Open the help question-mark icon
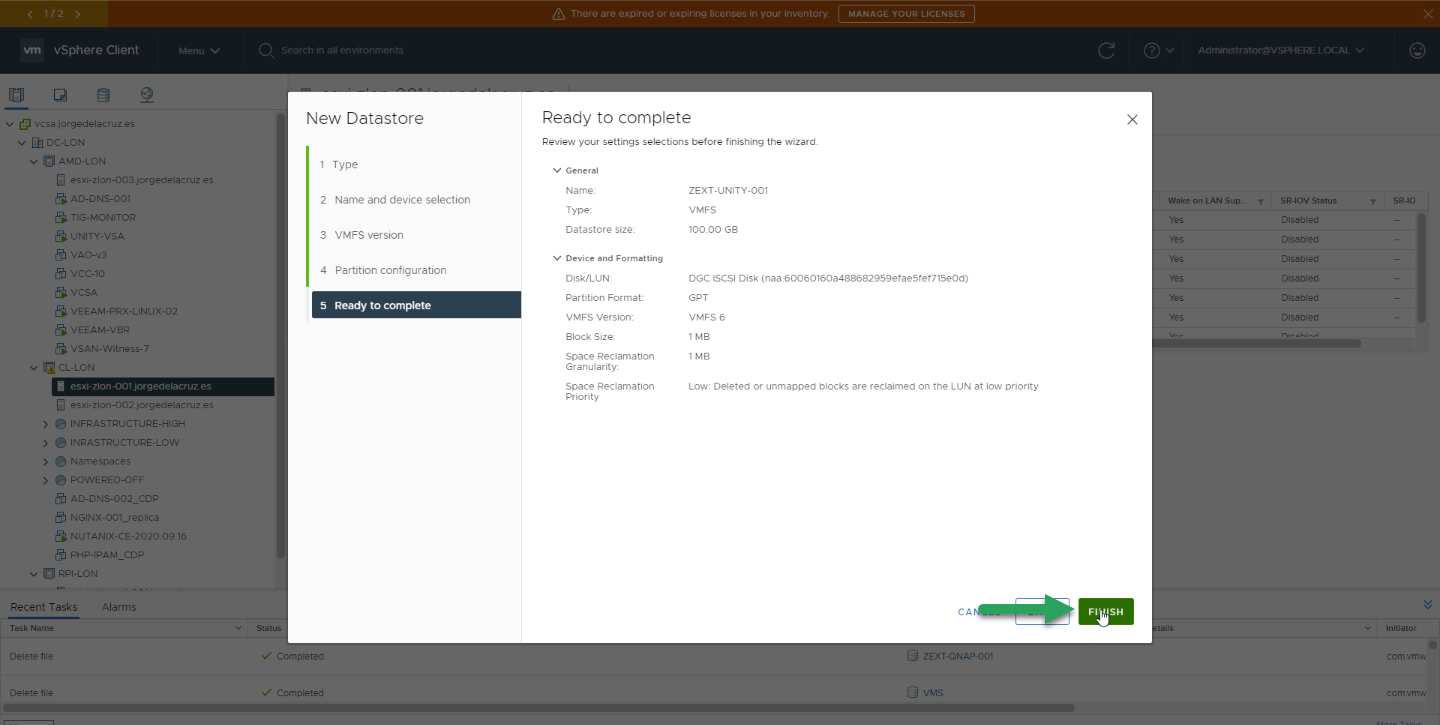 [x=1152, y=50]
